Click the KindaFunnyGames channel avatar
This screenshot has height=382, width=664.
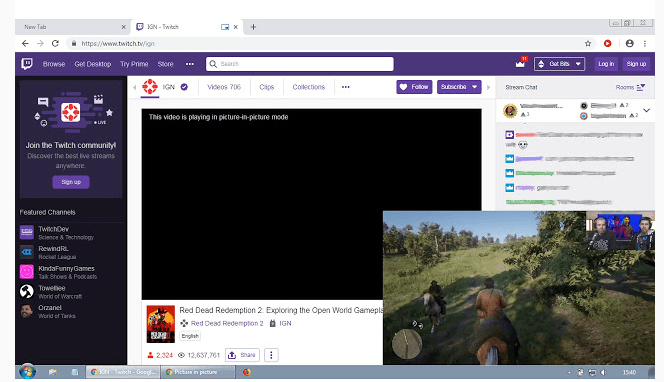(x=27, y=271)
